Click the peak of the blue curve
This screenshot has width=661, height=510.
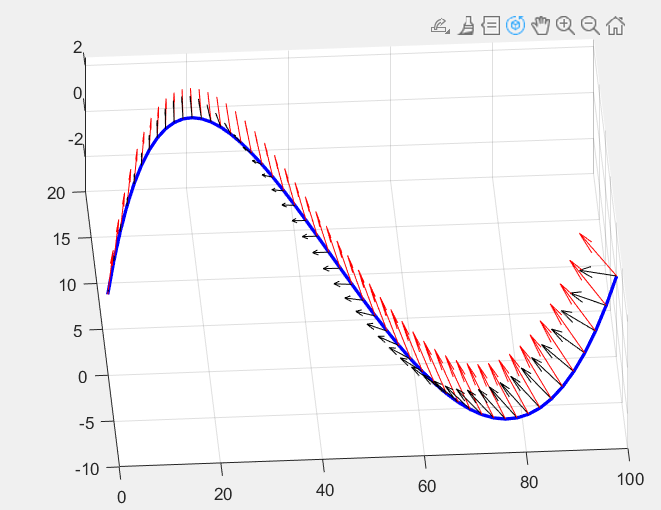tap(190, 118)
